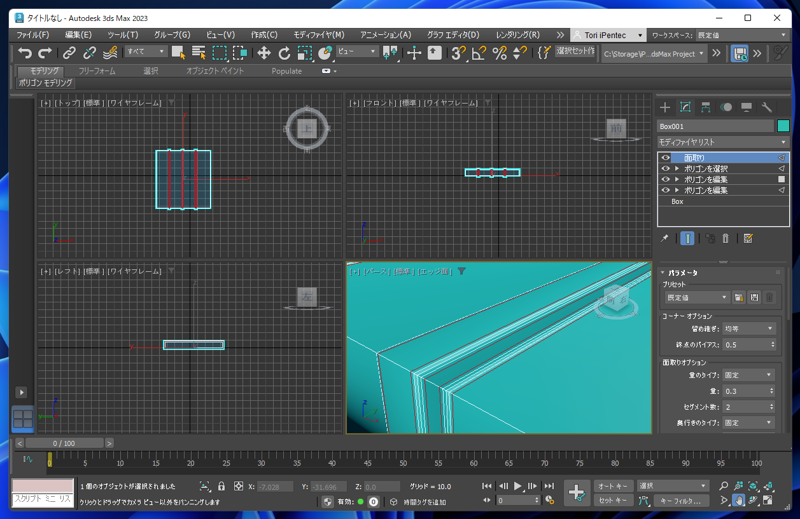Toggle Window/Crossing selection mode icon
This screenshot has width=800, height=519.
pos(240,53)
